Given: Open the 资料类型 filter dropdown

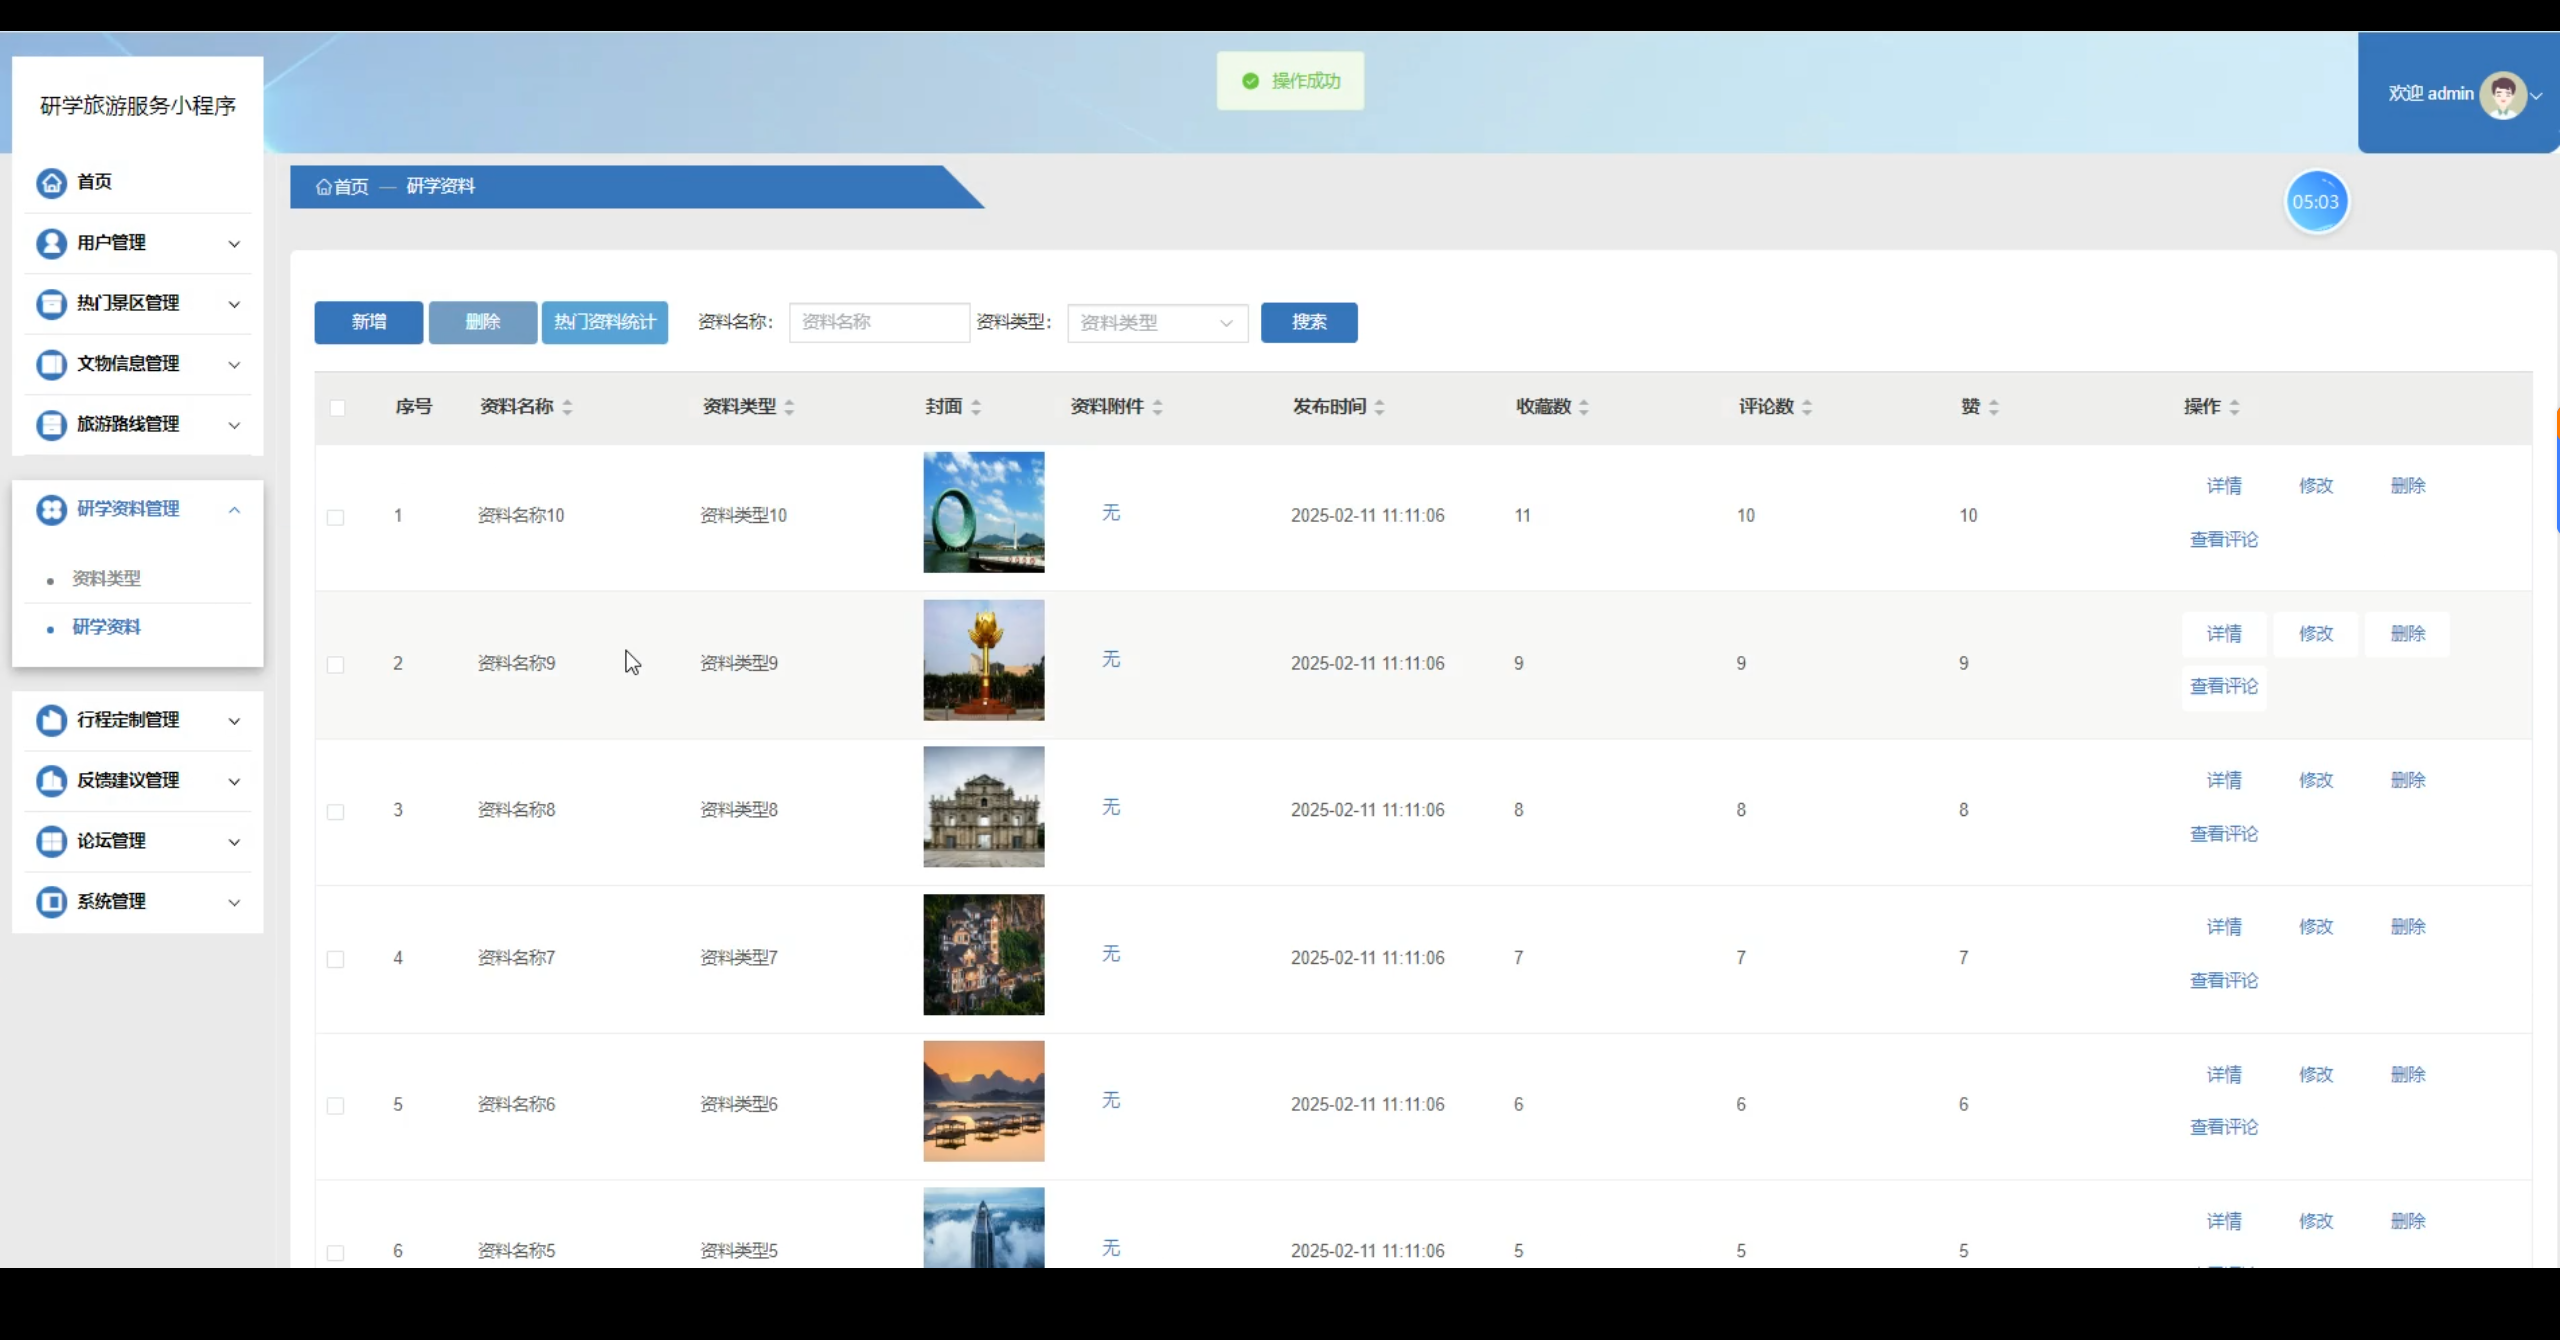Looking at the screenshot, I should point(1157,323).
